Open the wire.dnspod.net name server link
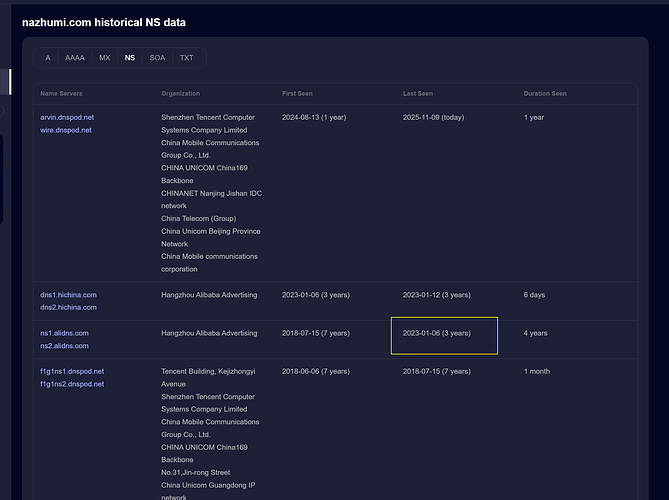This screenshot has width=669, height=500. 66,130
